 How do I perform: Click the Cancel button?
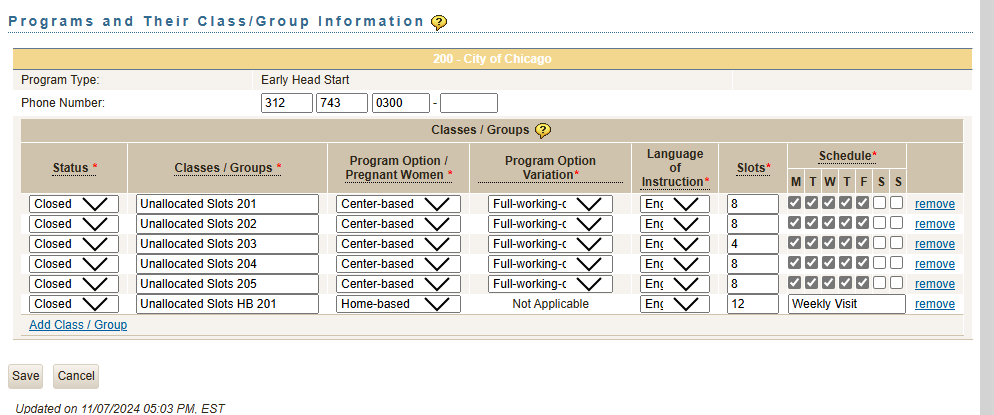(76, 376)
